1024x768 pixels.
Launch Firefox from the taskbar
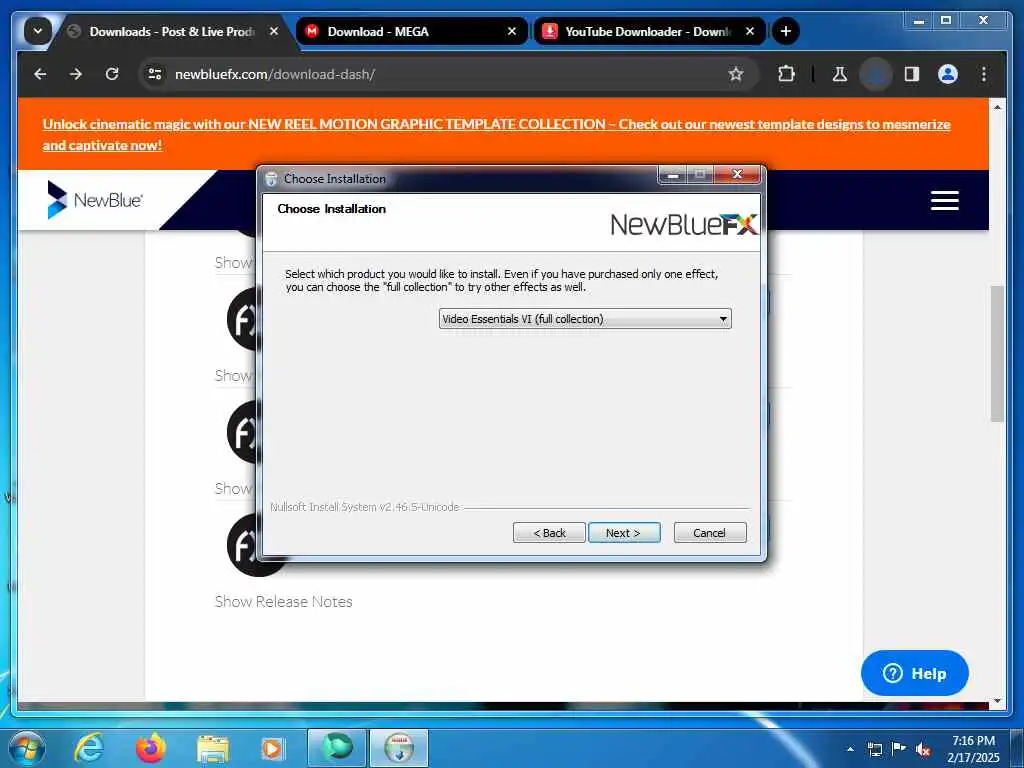pos(151,748)
